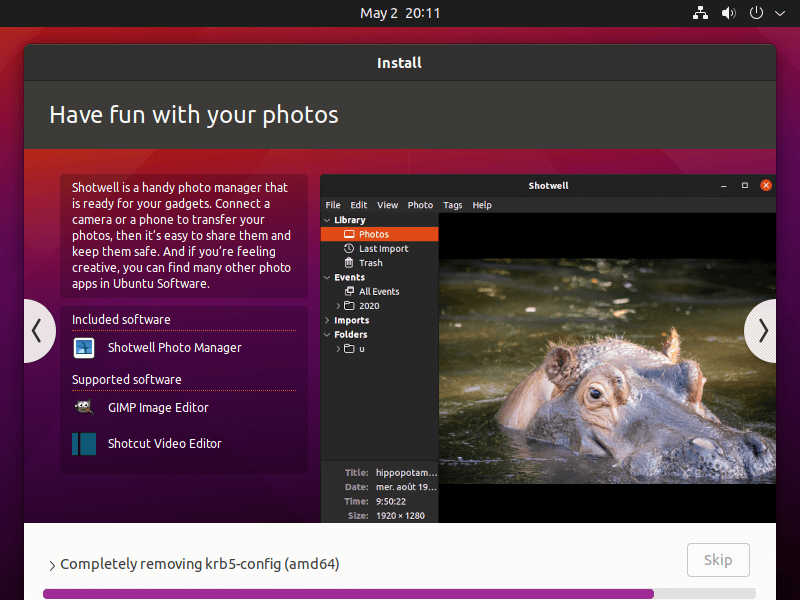Click the Shotwell Photo Manager icon

click(84, 348)
